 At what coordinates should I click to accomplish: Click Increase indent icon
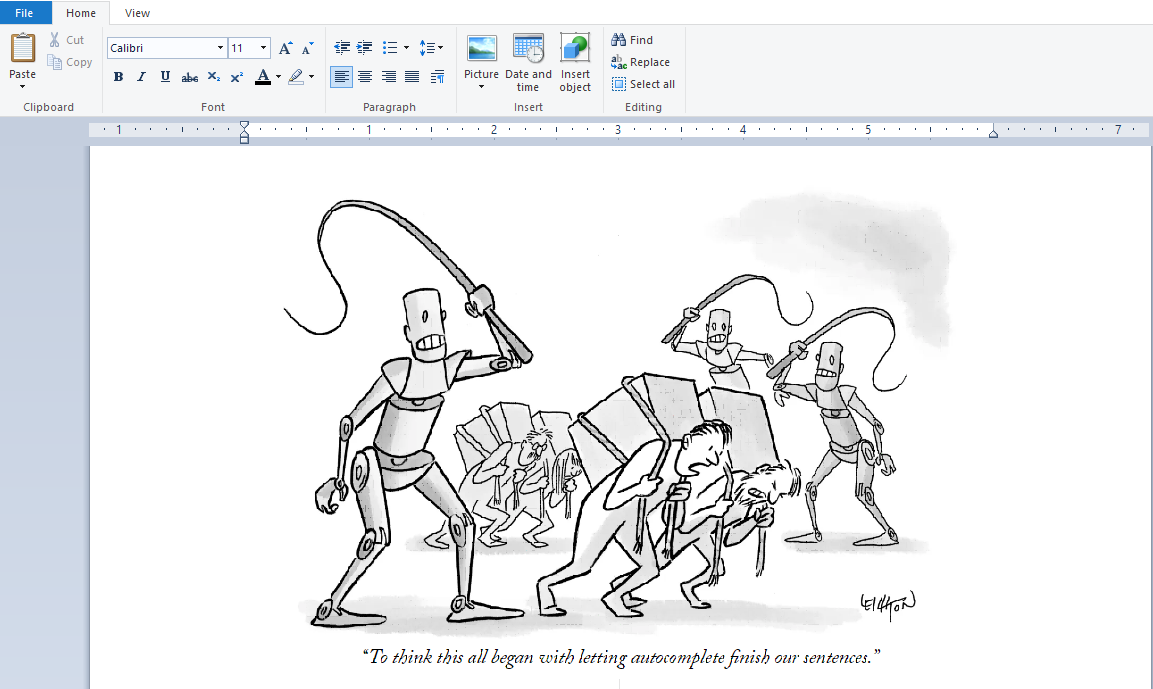[x=364, y=48]
